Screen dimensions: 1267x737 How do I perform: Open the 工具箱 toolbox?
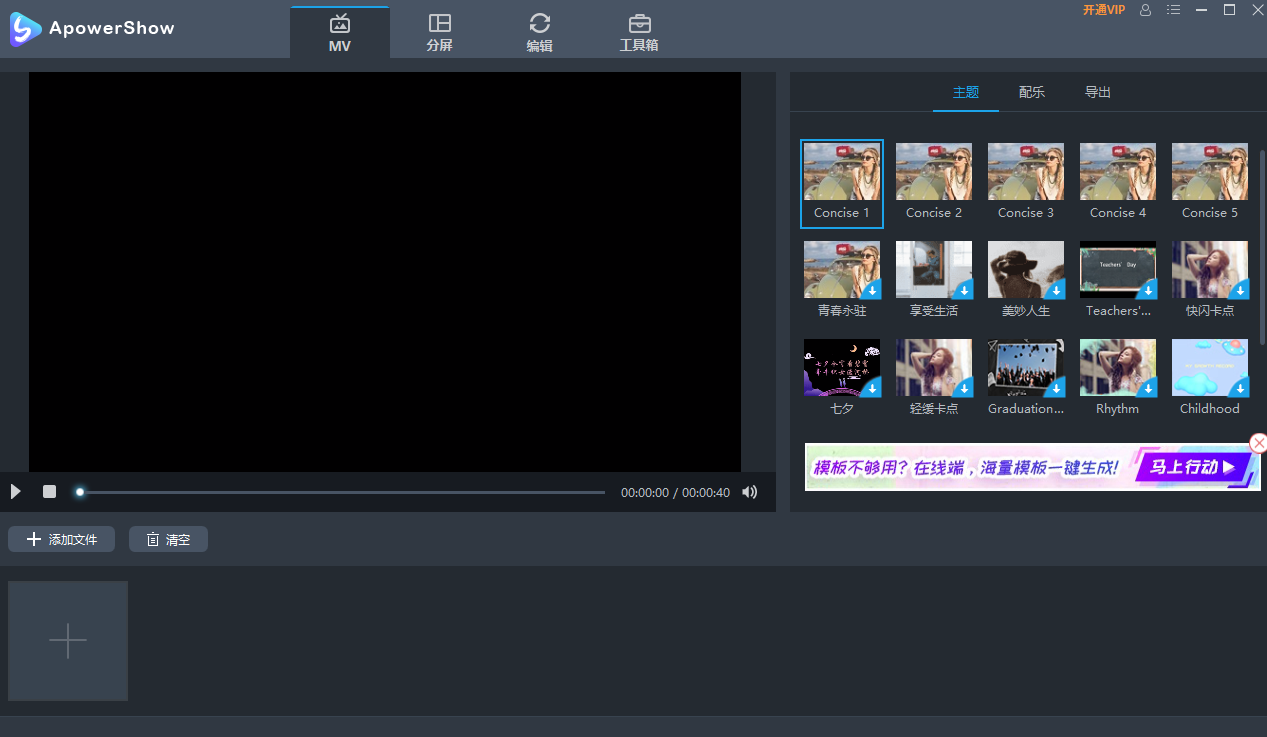coord(640,31)
